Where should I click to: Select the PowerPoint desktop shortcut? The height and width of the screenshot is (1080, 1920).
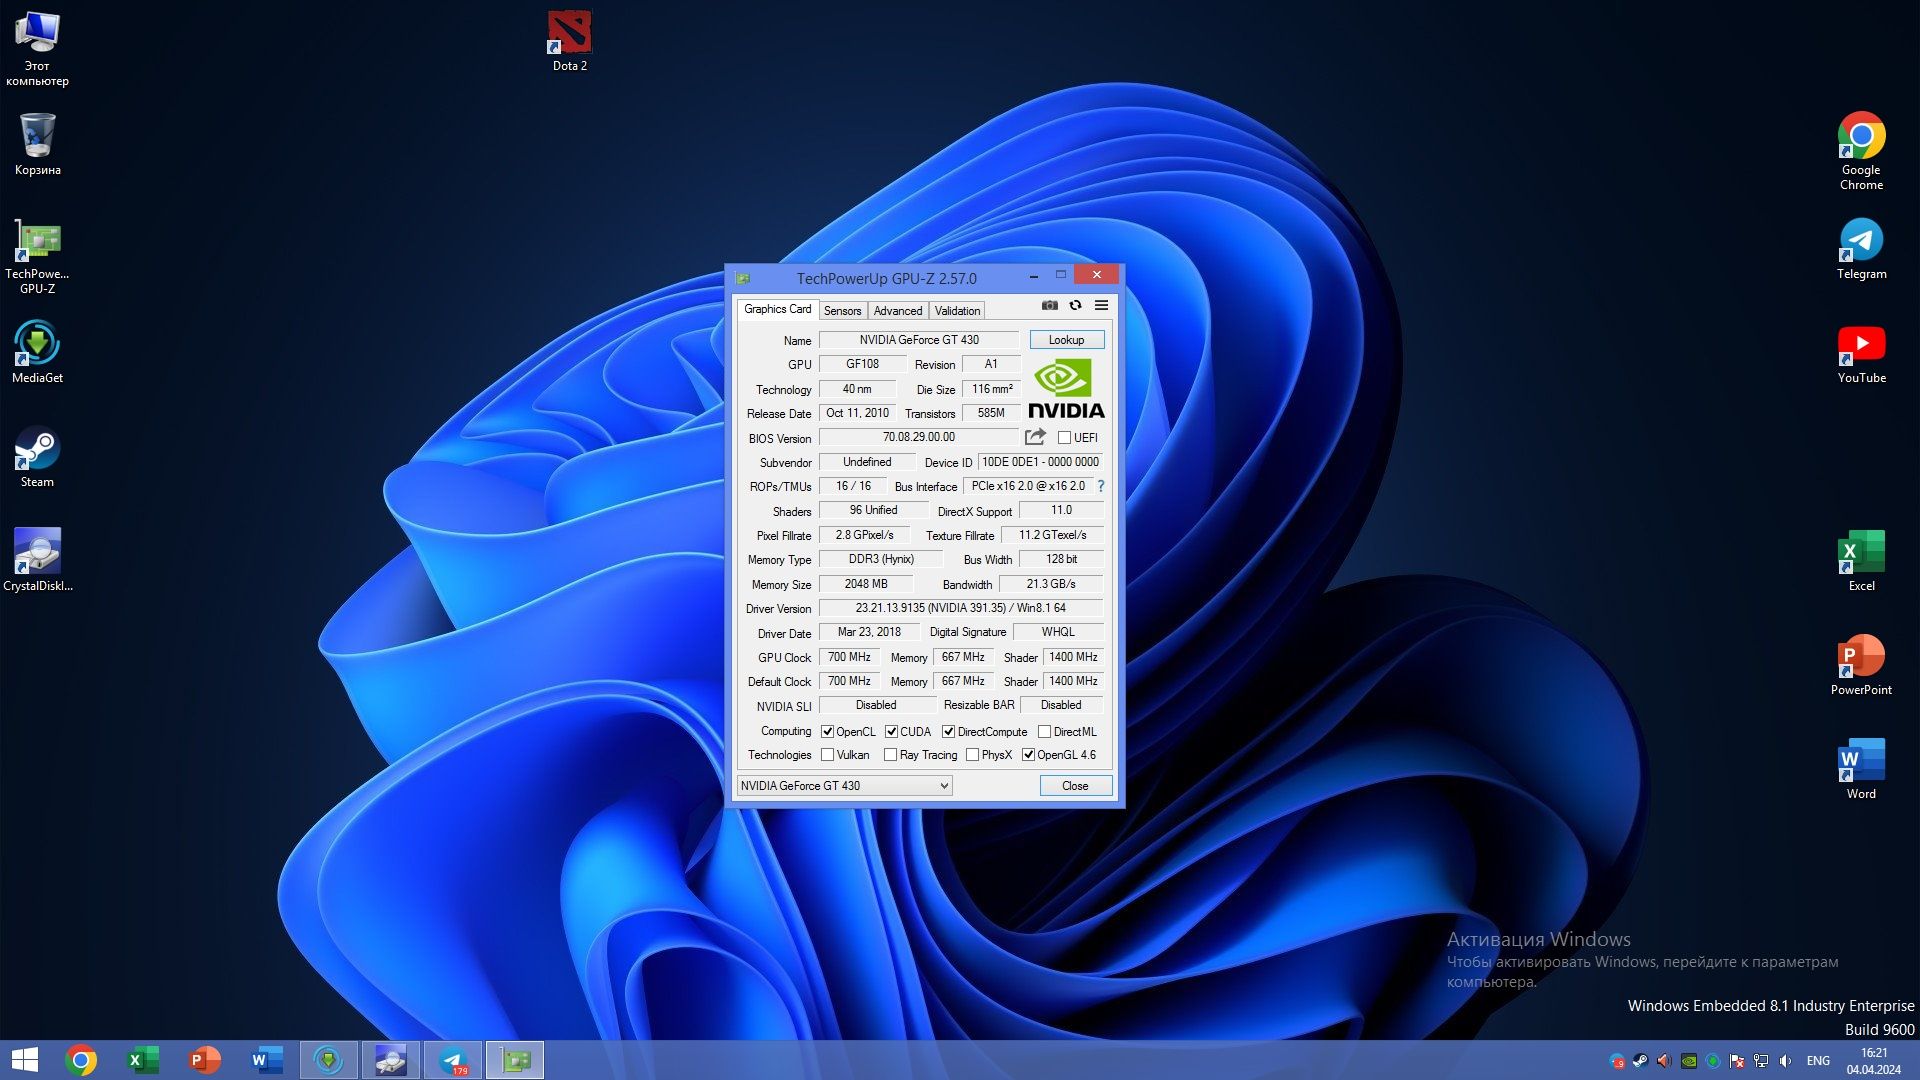click(1861, 664)
